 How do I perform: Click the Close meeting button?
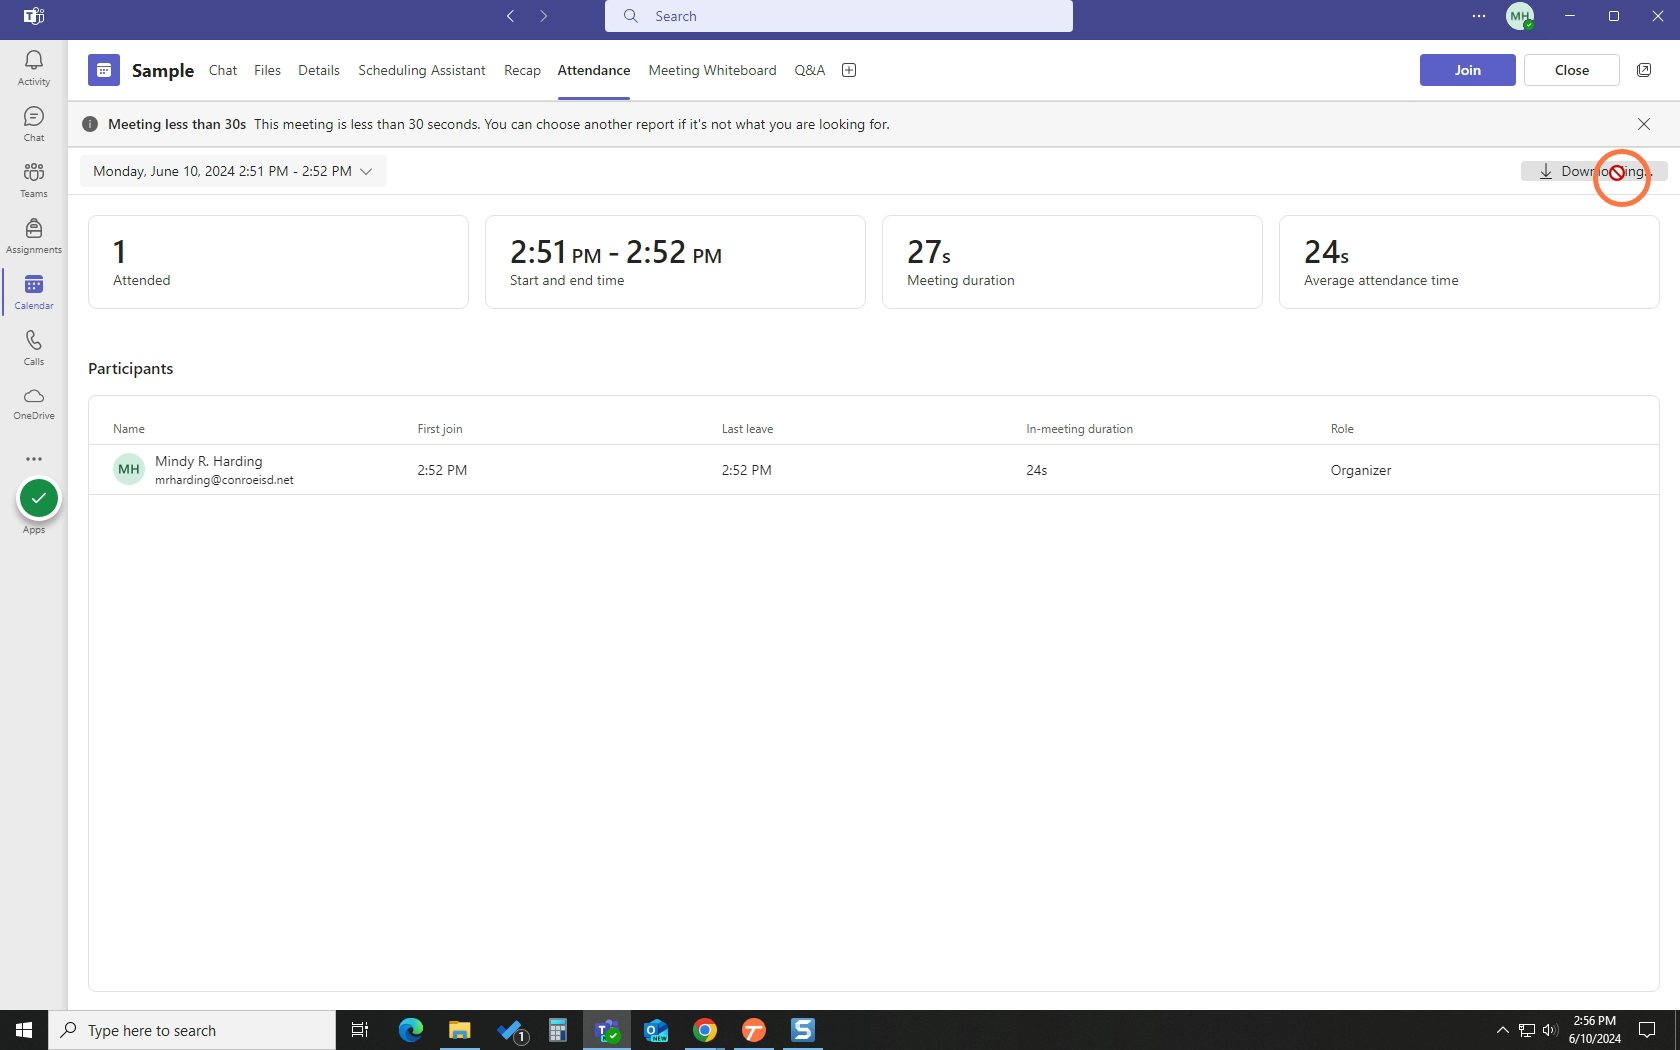pos(1572,70)
